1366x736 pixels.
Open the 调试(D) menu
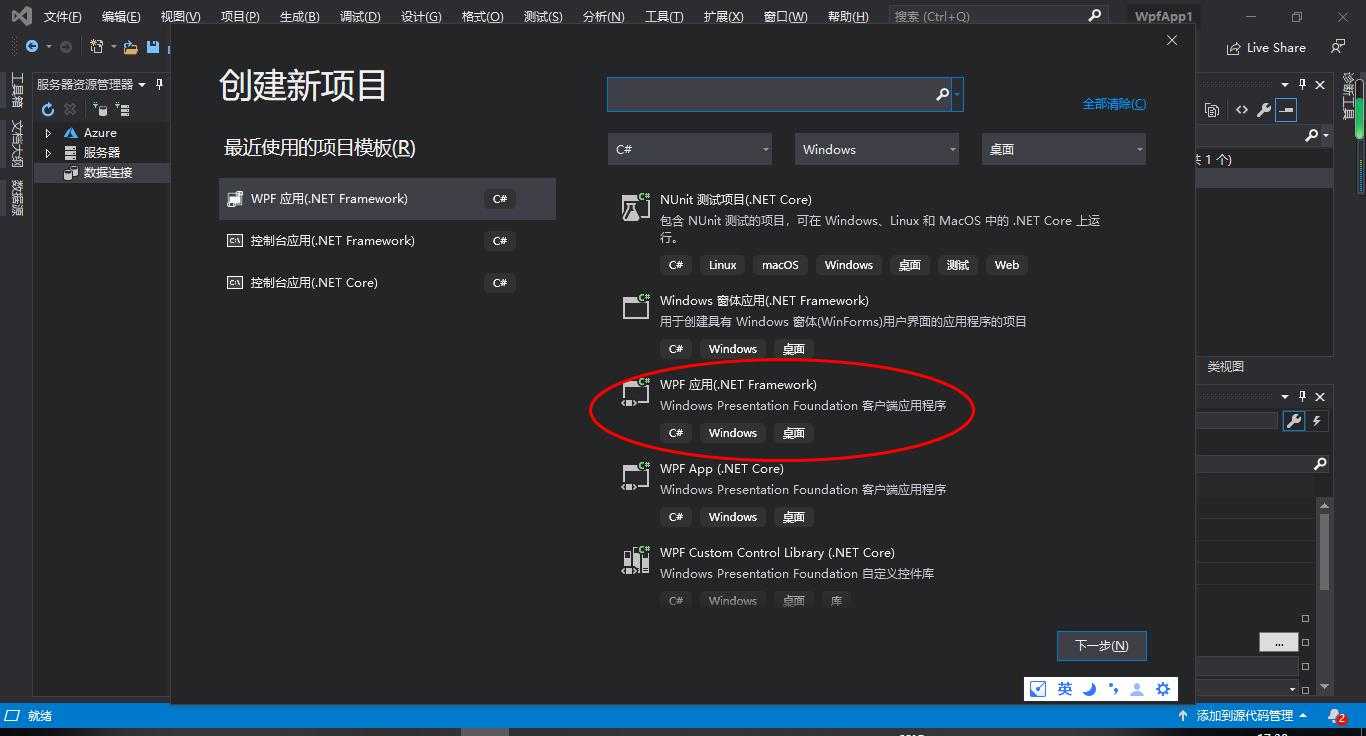[x=360, y=17]
